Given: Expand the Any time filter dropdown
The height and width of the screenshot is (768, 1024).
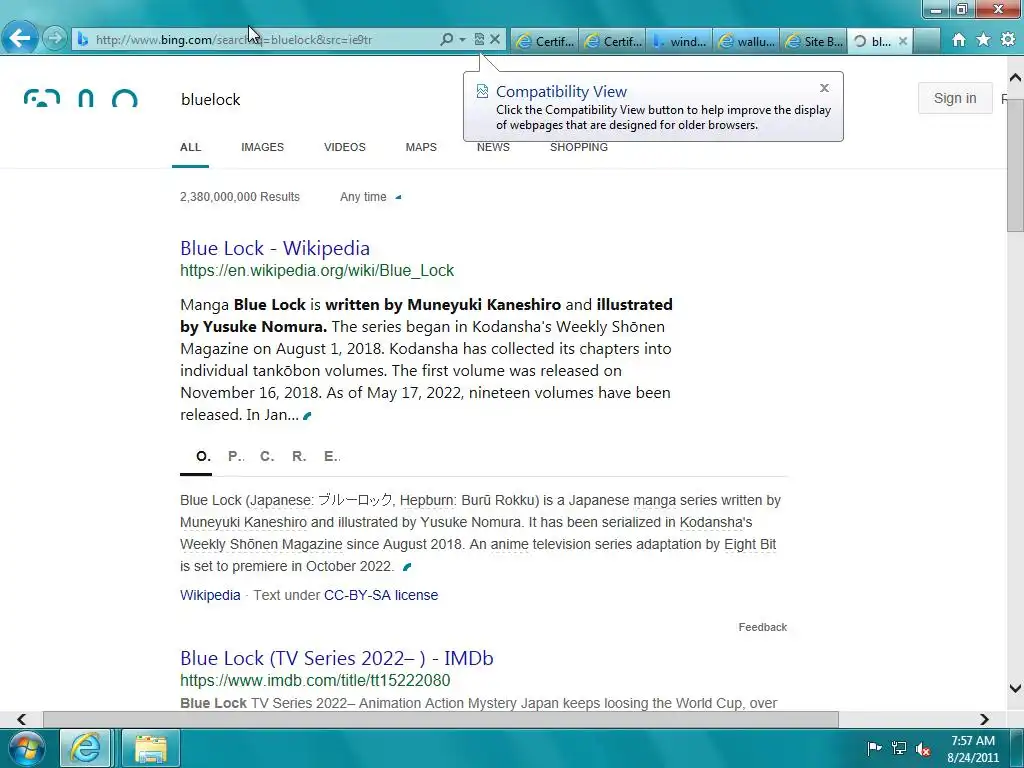Looking at the screenshot, I should pyautogui.click(x=370, y=197).
